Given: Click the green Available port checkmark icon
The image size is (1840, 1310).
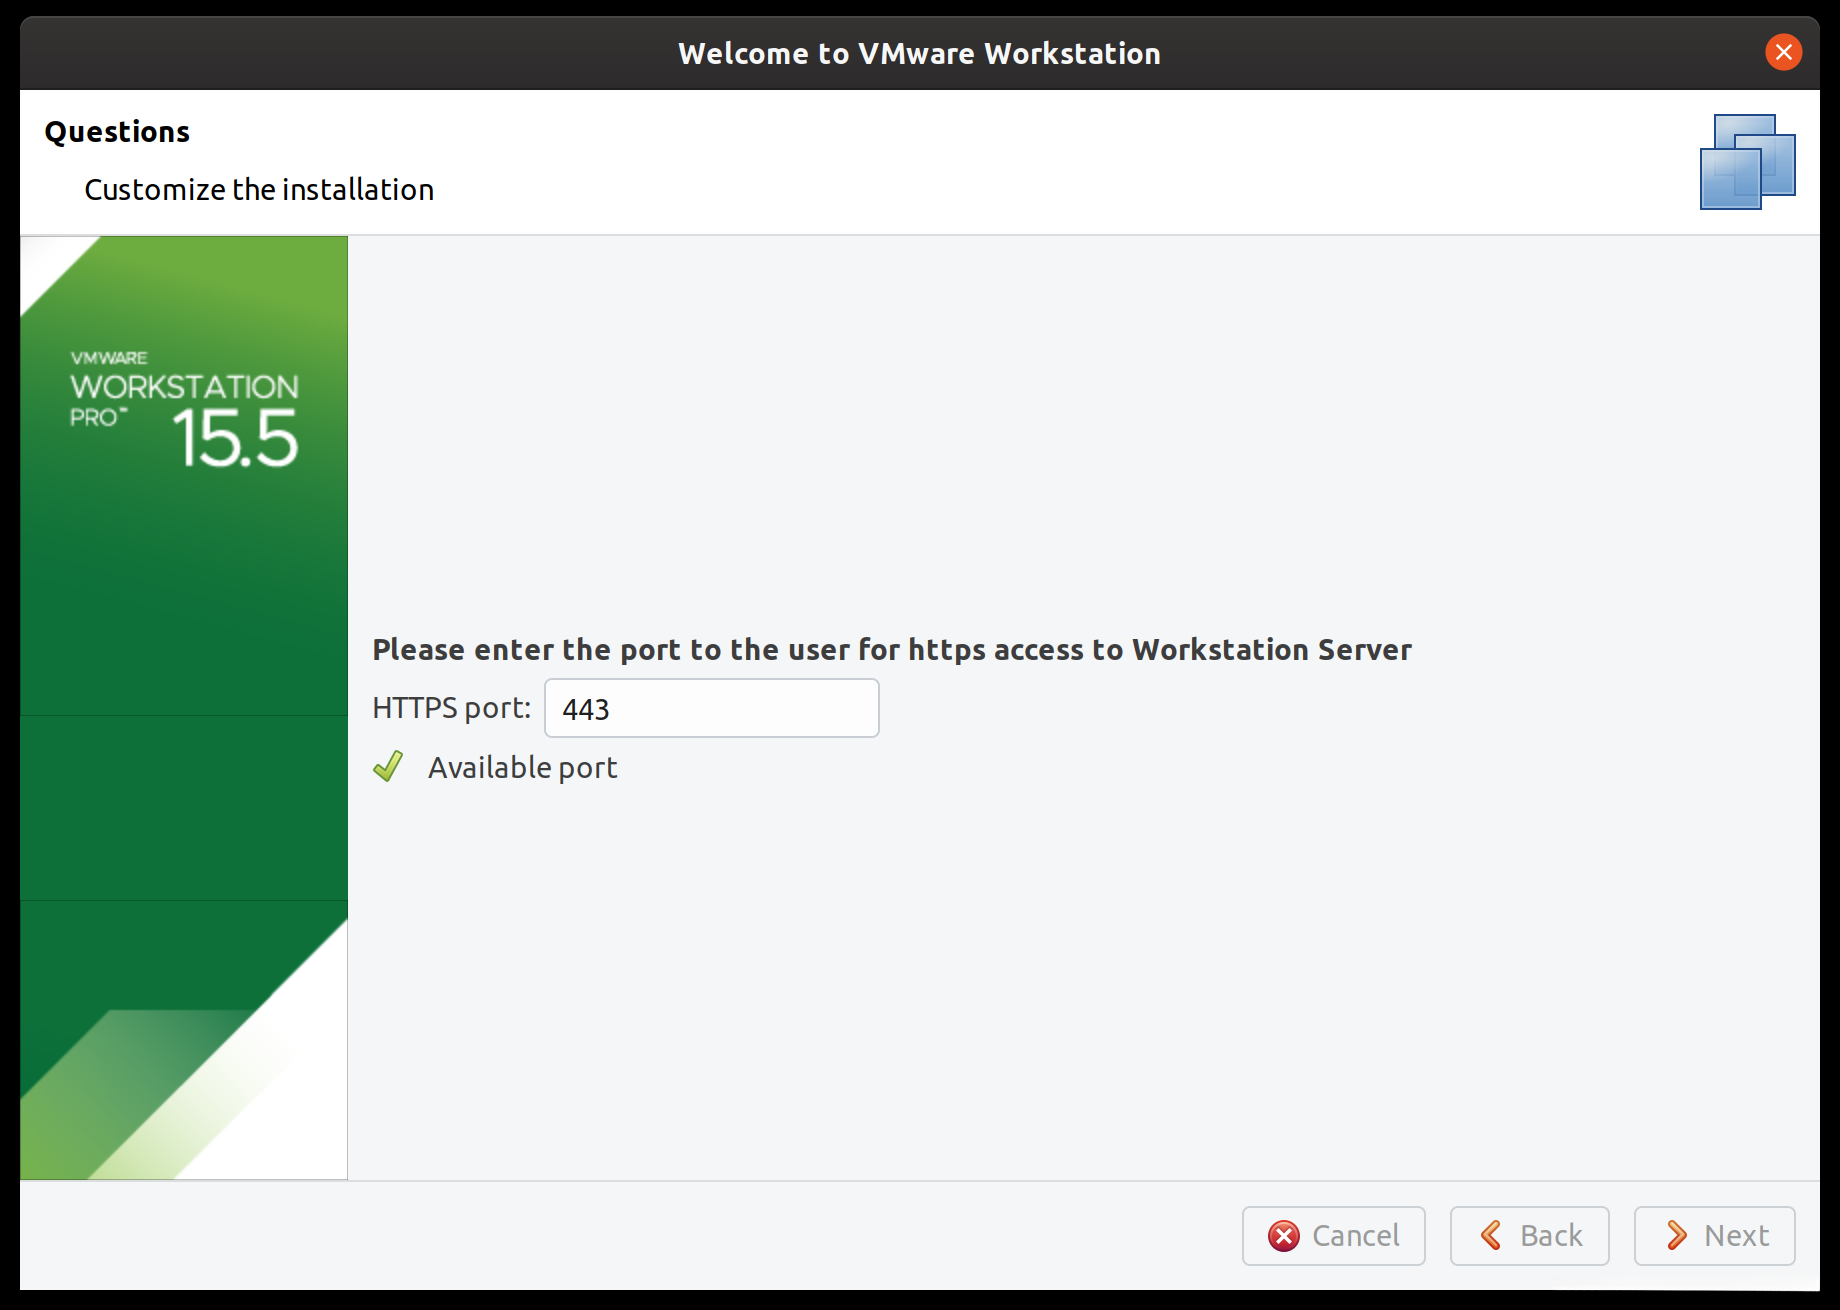Looking at the screenshot, I should [388, 767].
